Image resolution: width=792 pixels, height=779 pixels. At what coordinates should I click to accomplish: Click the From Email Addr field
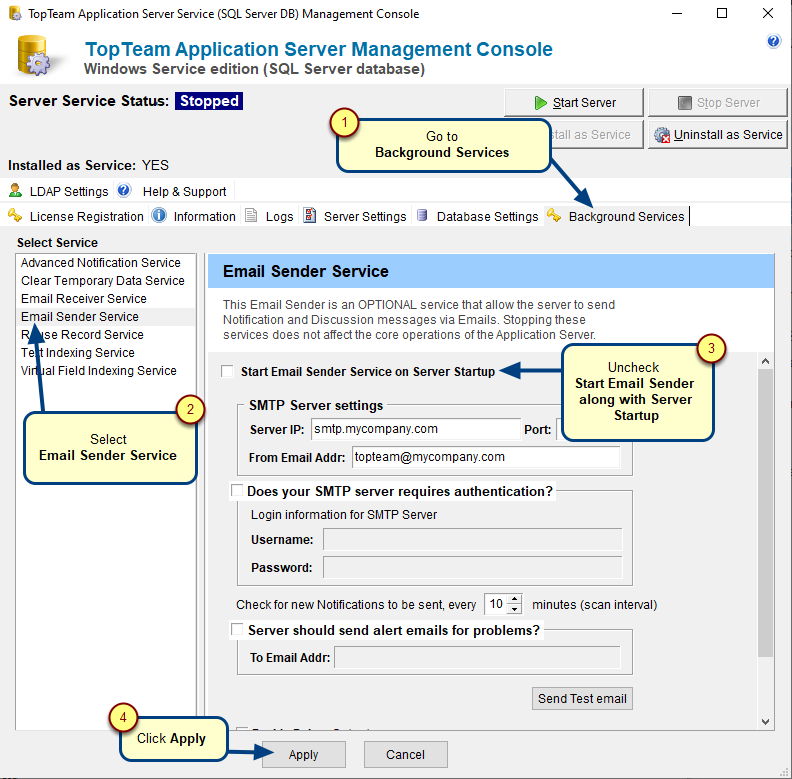486,457
